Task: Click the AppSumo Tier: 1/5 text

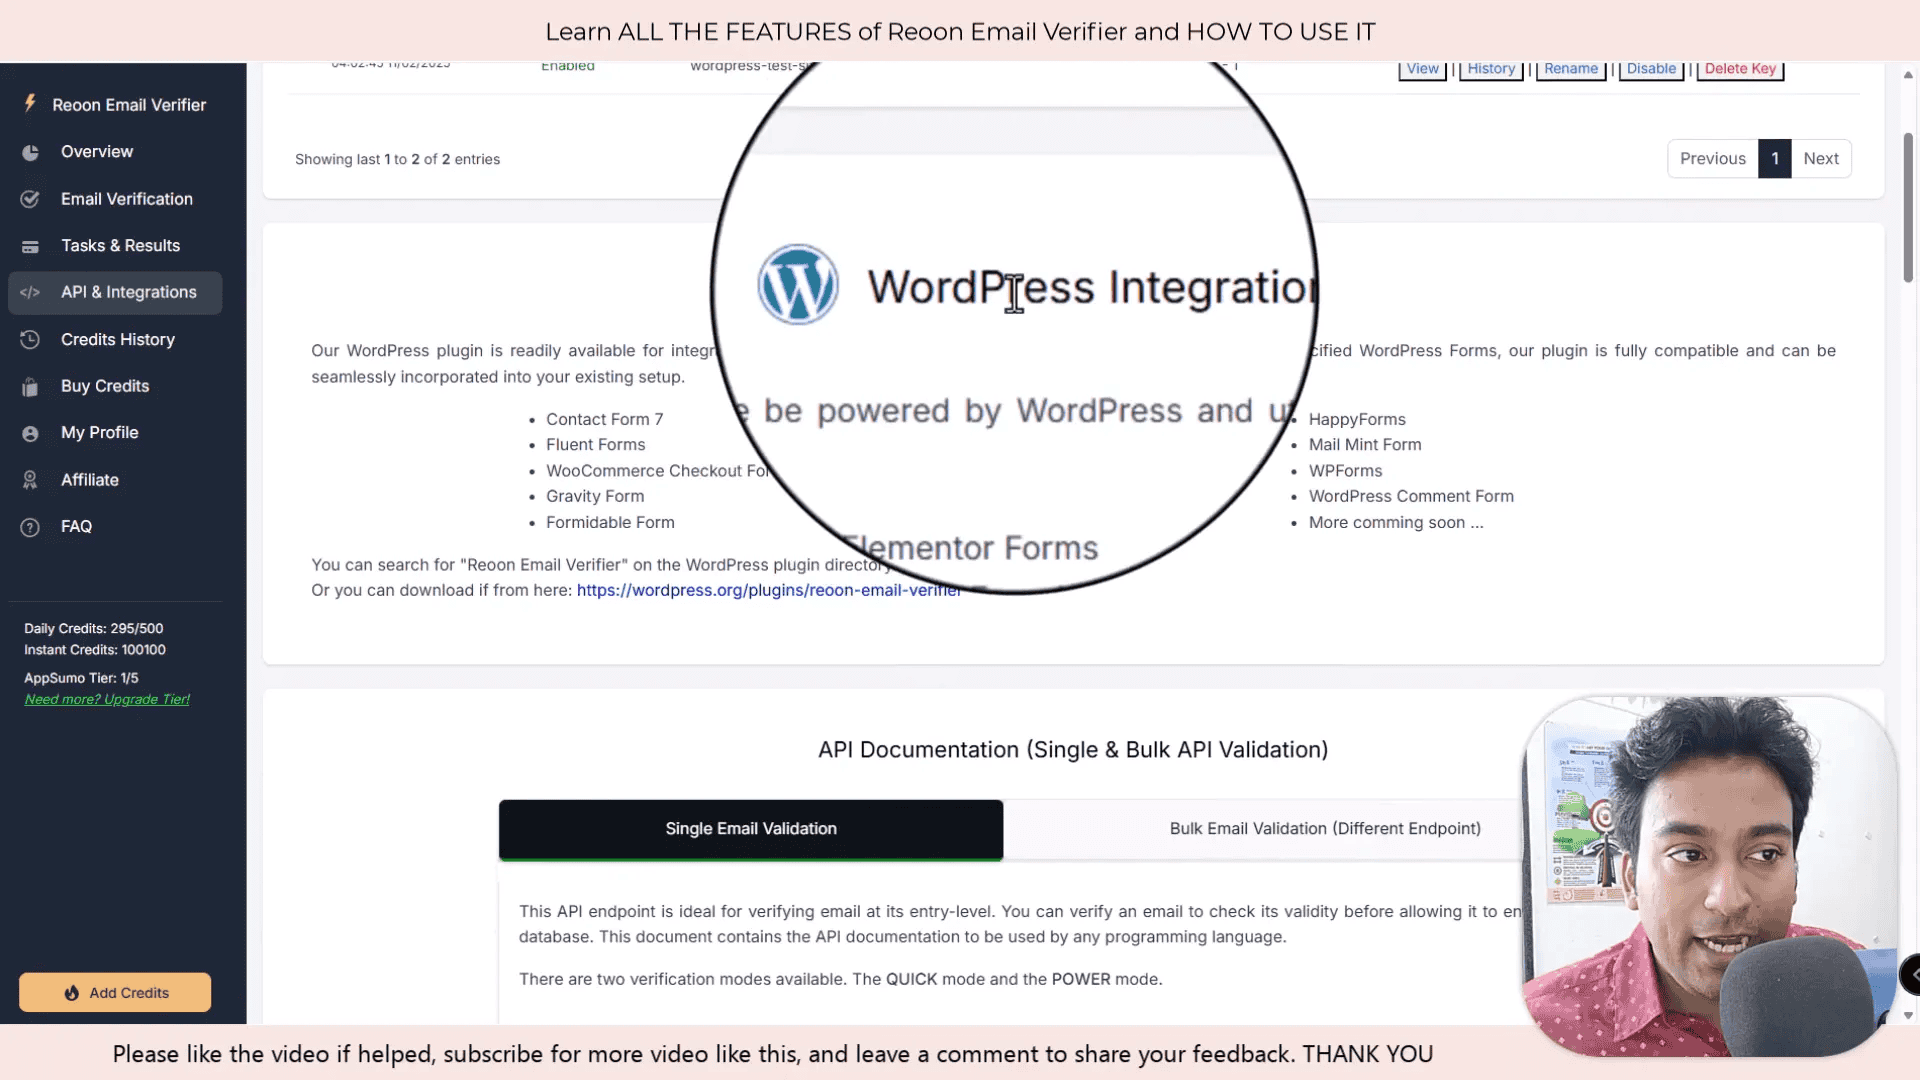Action: [x=81, y=678]
